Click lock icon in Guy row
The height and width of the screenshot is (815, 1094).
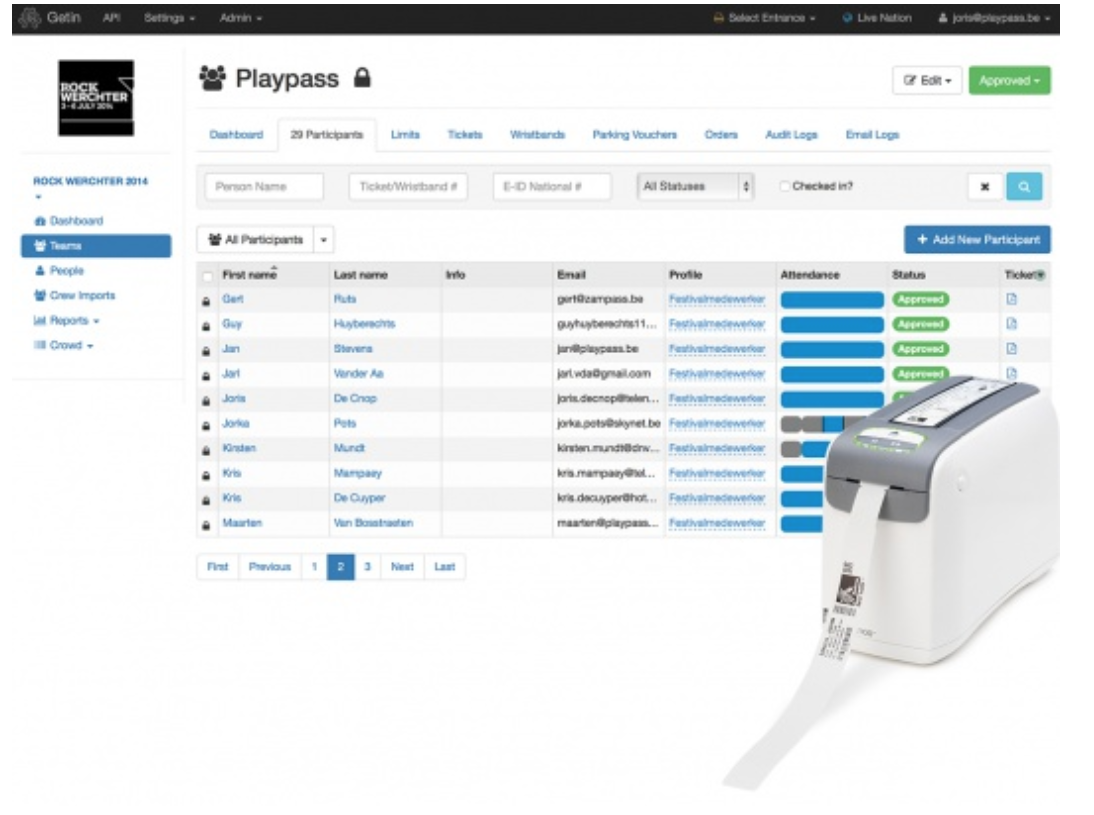click(x=206, y=326)
